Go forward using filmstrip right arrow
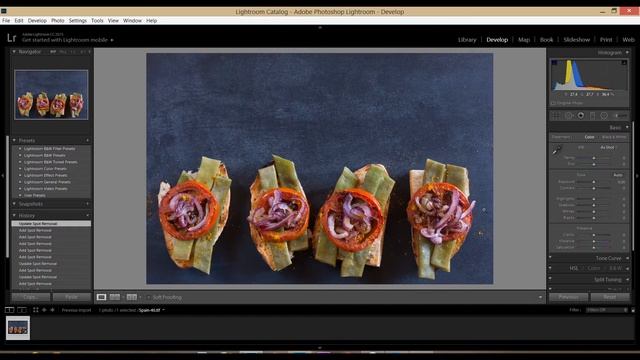The height and width of the screenshot is (360, 640). tap(52, 310)
